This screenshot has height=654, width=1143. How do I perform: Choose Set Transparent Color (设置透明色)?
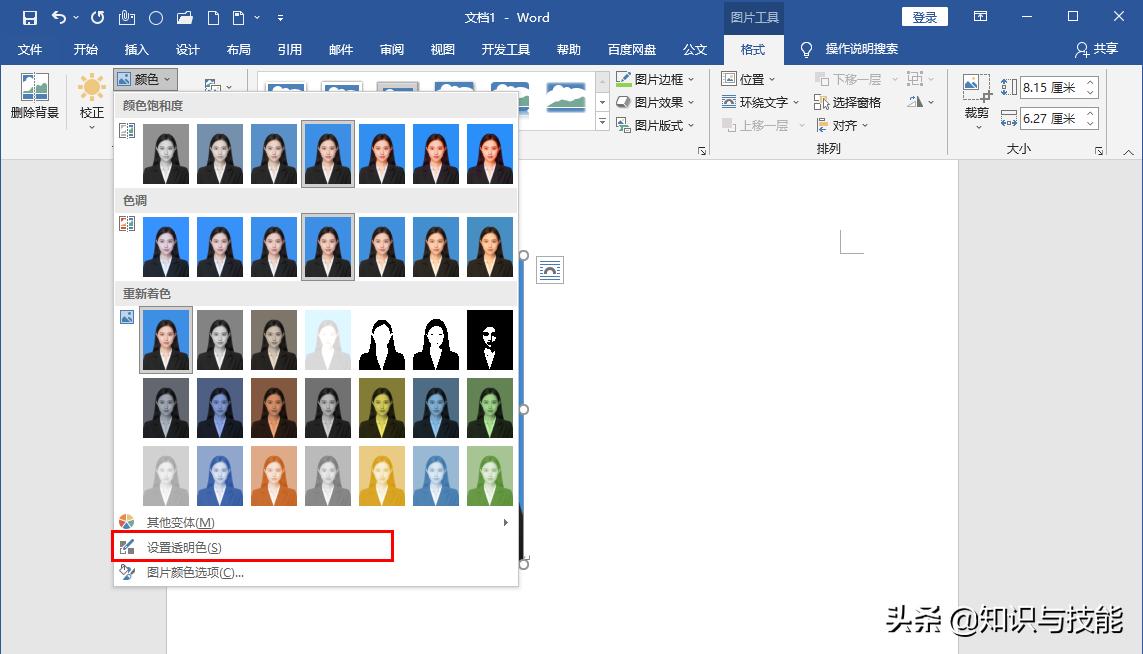[x=184, y=547]
